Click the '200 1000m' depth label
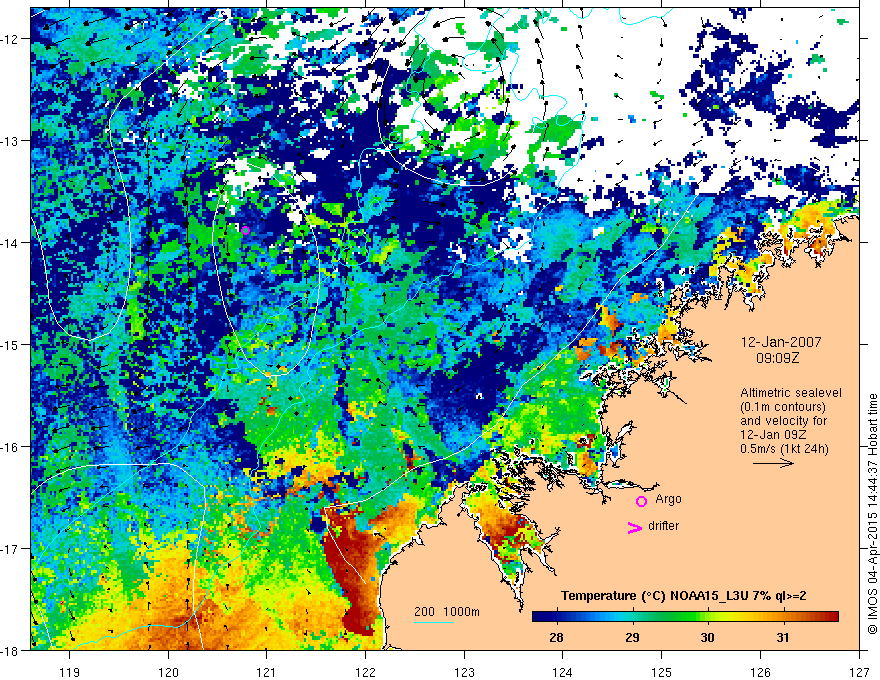Image resolution: width=880 pixels, height=680 pixels. tap(447, 612)
